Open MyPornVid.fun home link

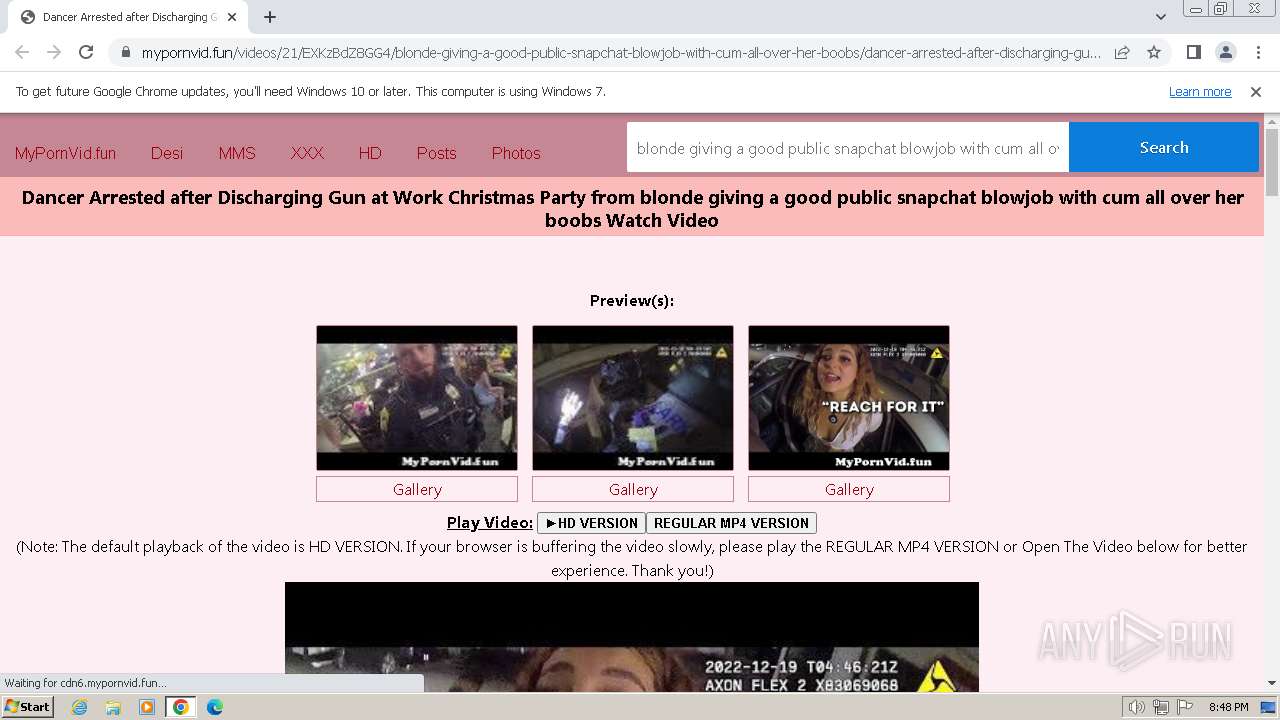65,153
